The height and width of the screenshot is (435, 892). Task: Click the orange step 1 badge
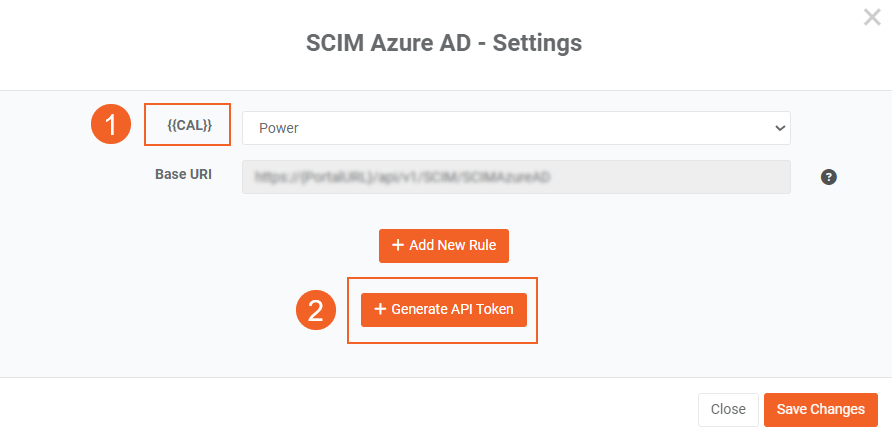click(111, 125)
